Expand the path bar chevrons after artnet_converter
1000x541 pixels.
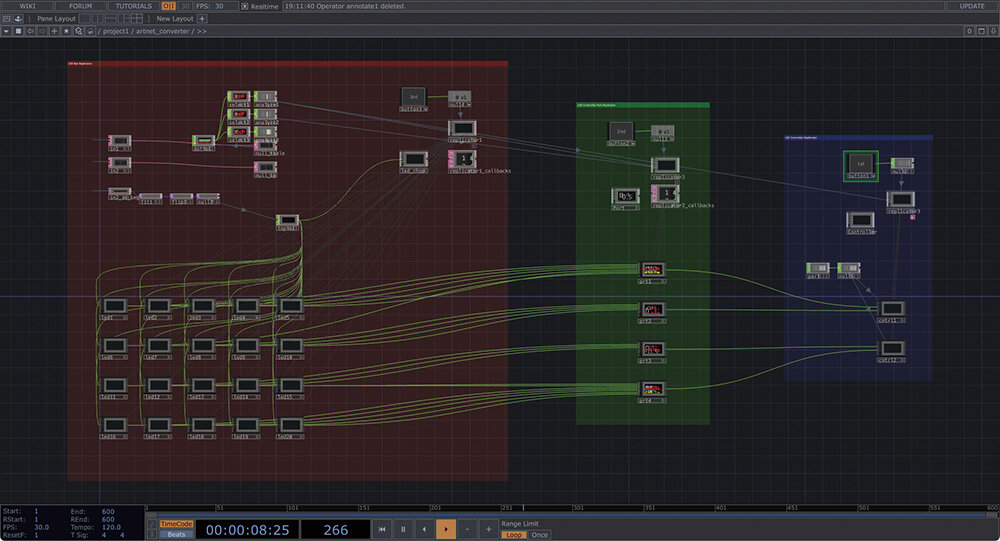[202, 31]
